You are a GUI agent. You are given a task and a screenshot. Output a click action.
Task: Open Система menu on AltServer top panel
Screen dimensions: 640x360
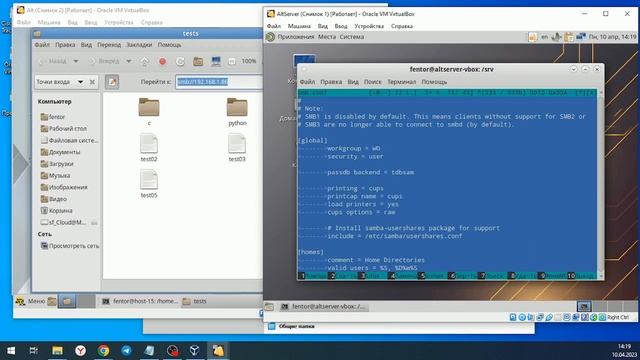pos(351,37)
